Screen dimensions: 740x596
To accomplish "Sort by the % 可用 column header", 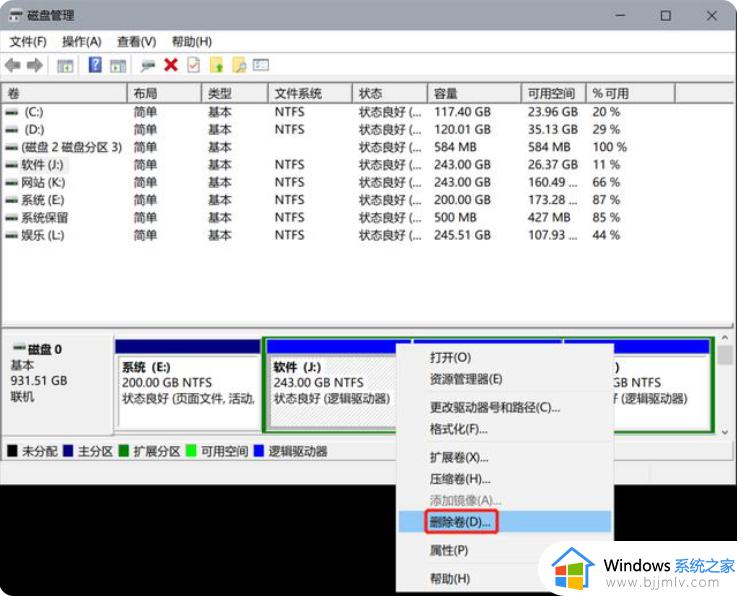I will pyautogui.click(x=631, y=93).
